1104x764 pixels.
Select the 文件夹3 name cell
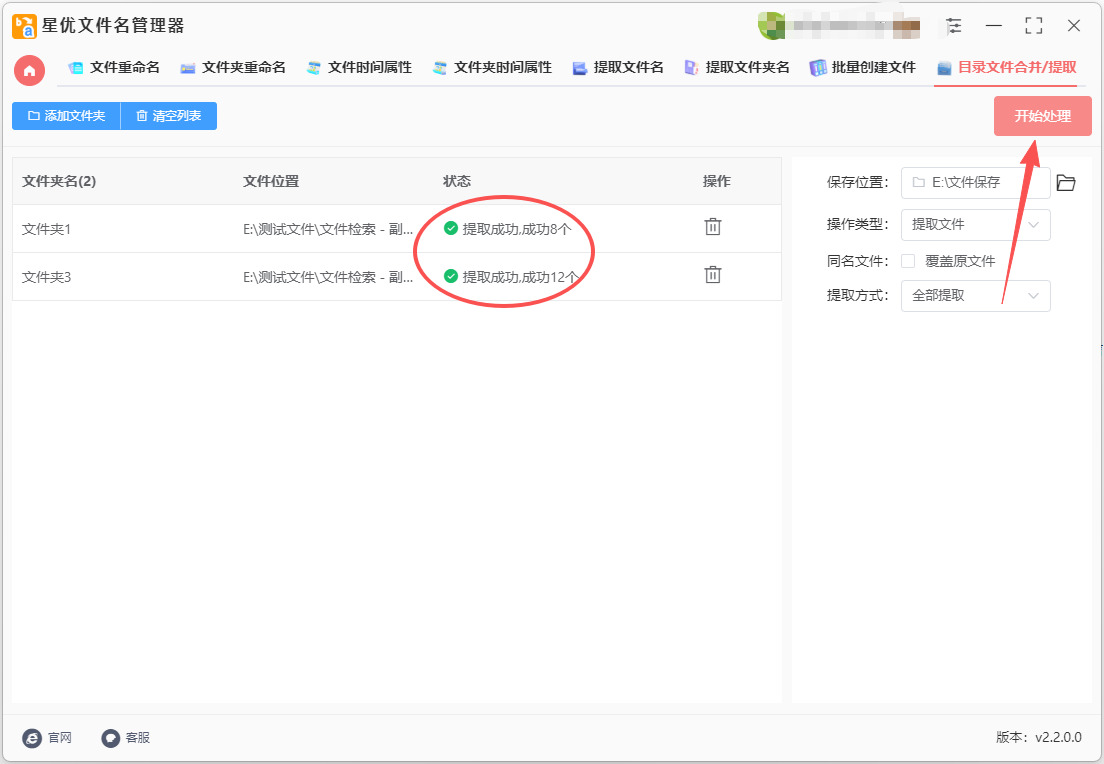coord(46,277)
